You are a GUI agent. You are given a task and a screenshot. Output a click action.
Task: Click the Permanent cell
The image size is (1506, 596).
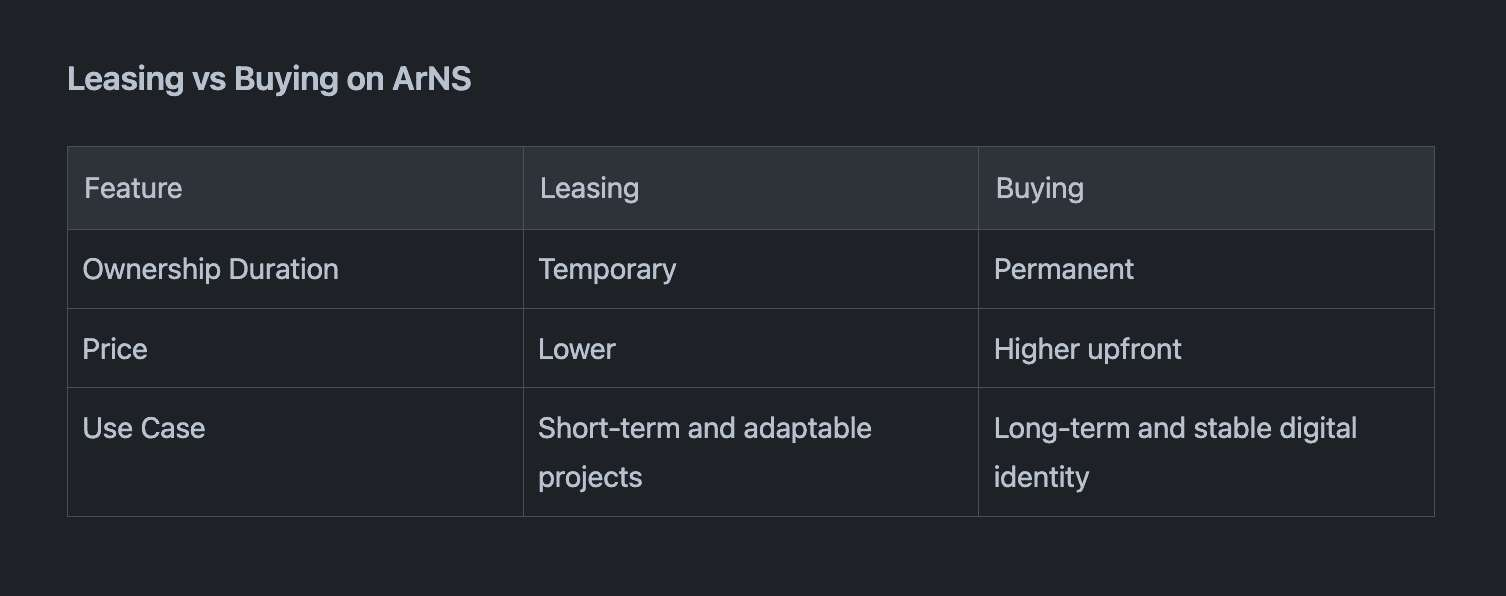pos(1063,269)
